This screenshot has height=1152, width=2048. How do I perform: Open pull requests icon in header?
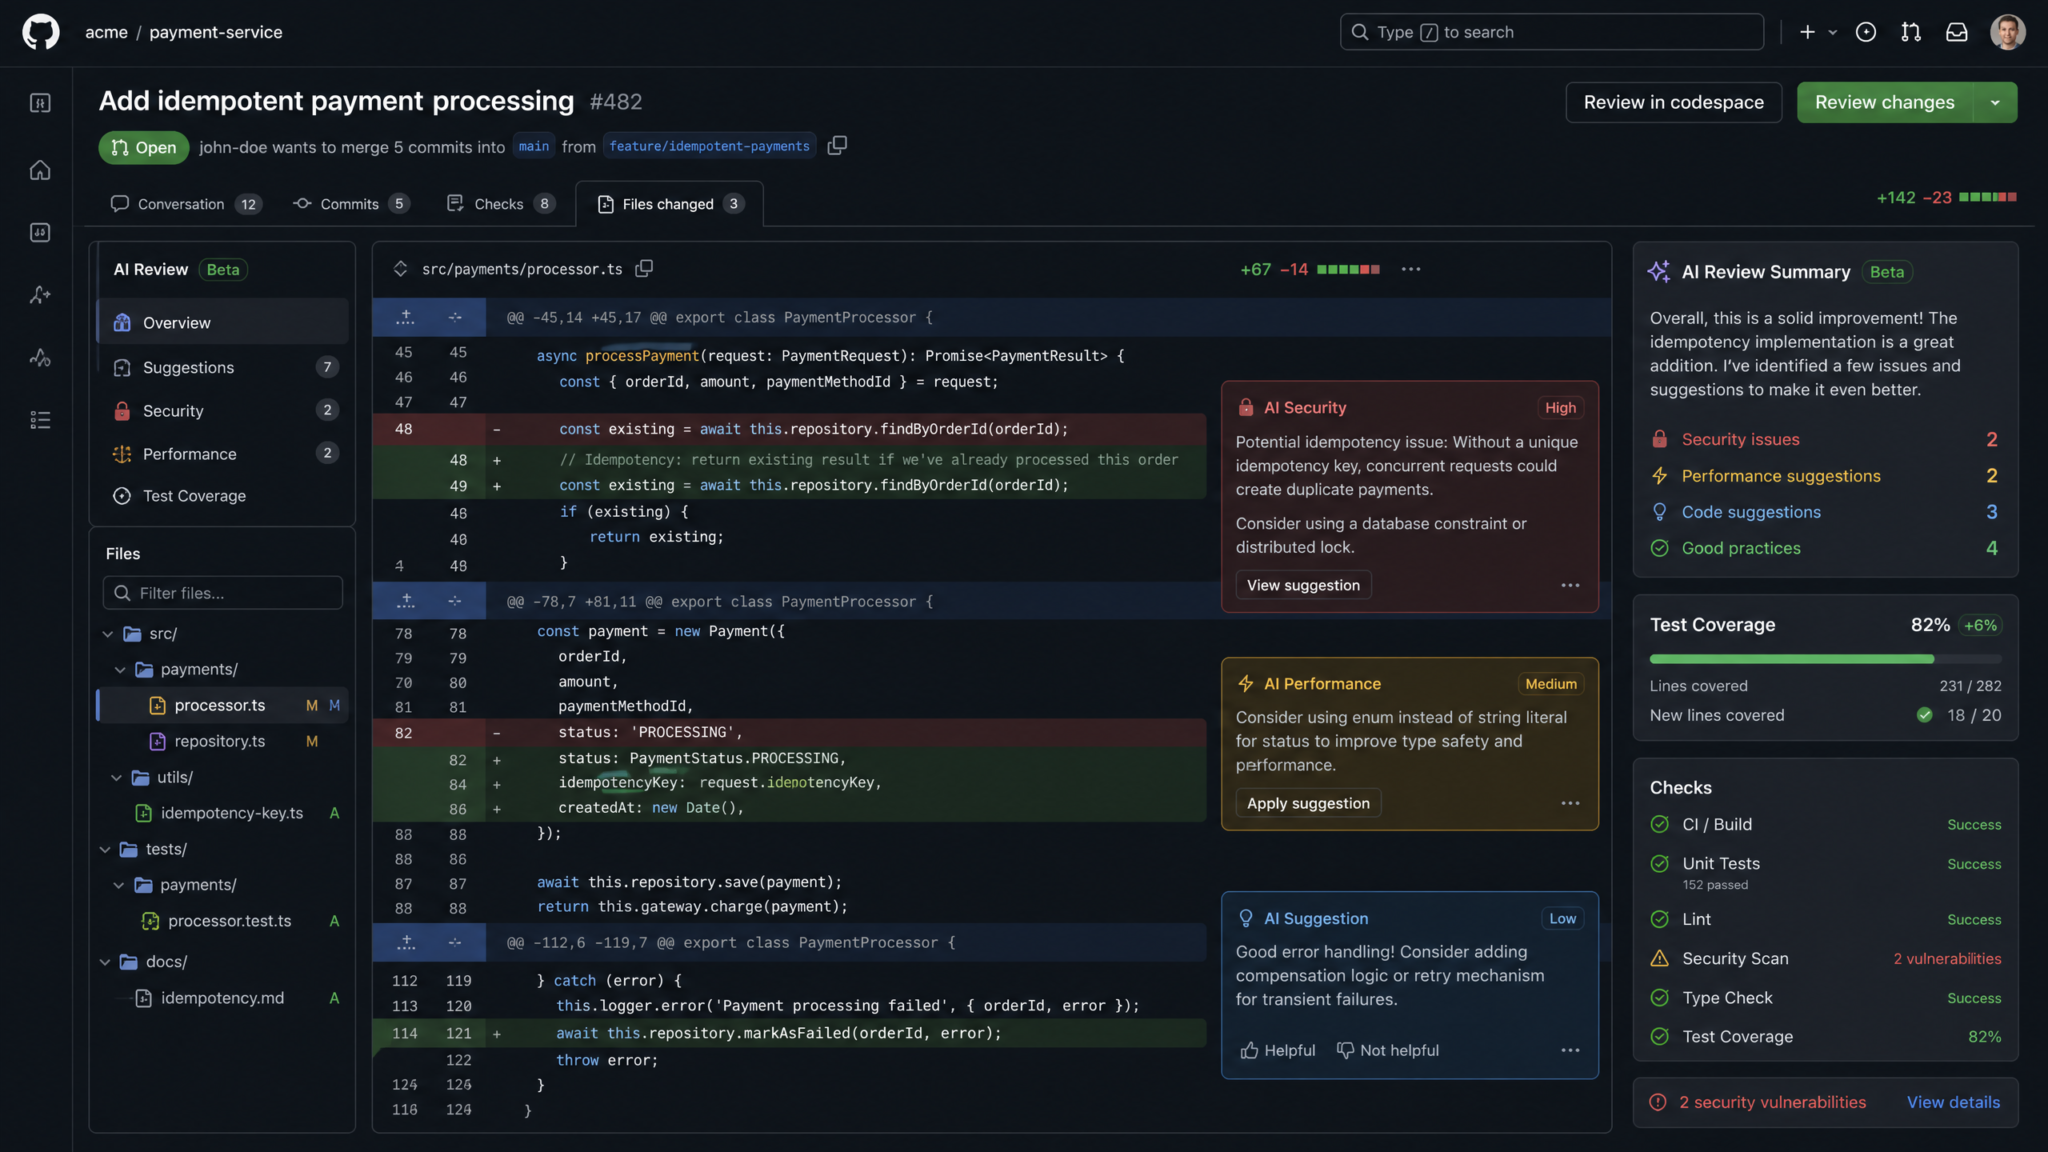(1911, 32)
